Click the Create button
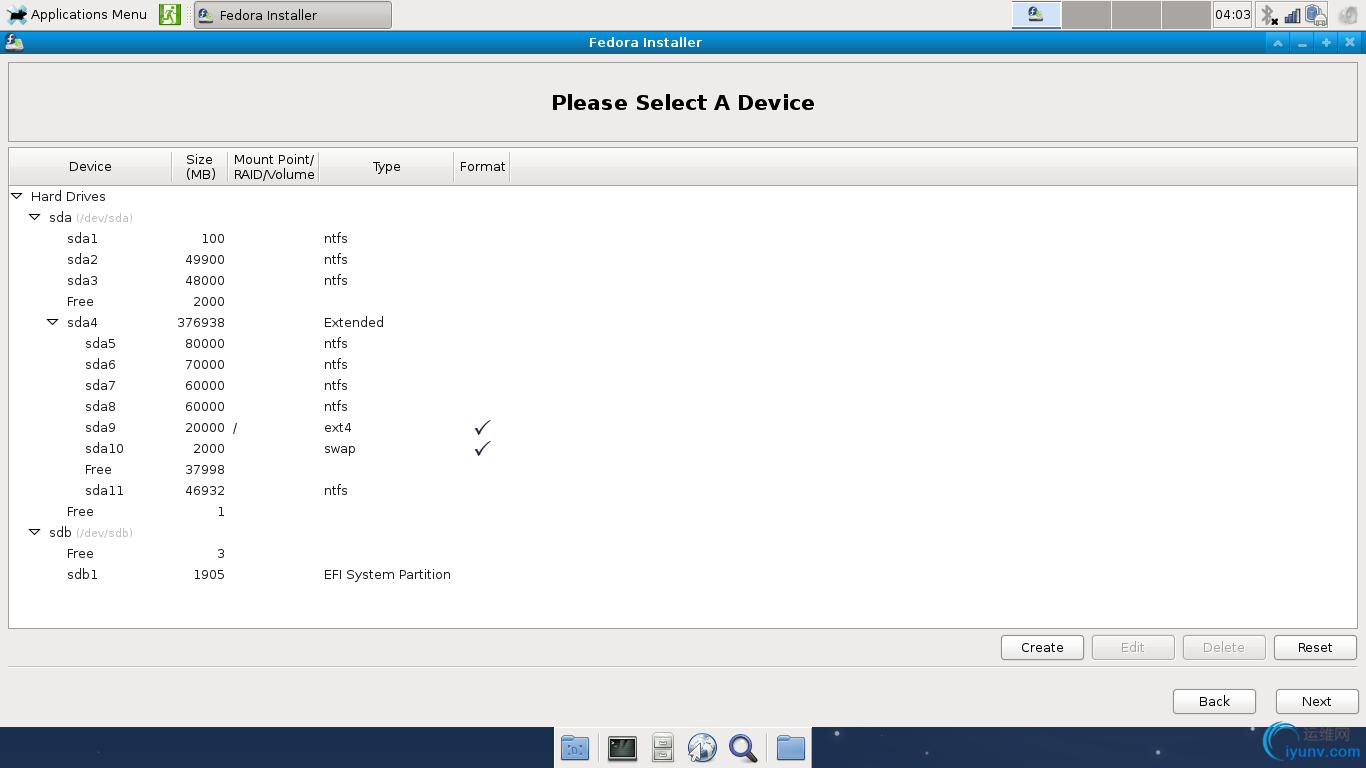This screenshot has width=1366, height=768. click(1042, 647)
